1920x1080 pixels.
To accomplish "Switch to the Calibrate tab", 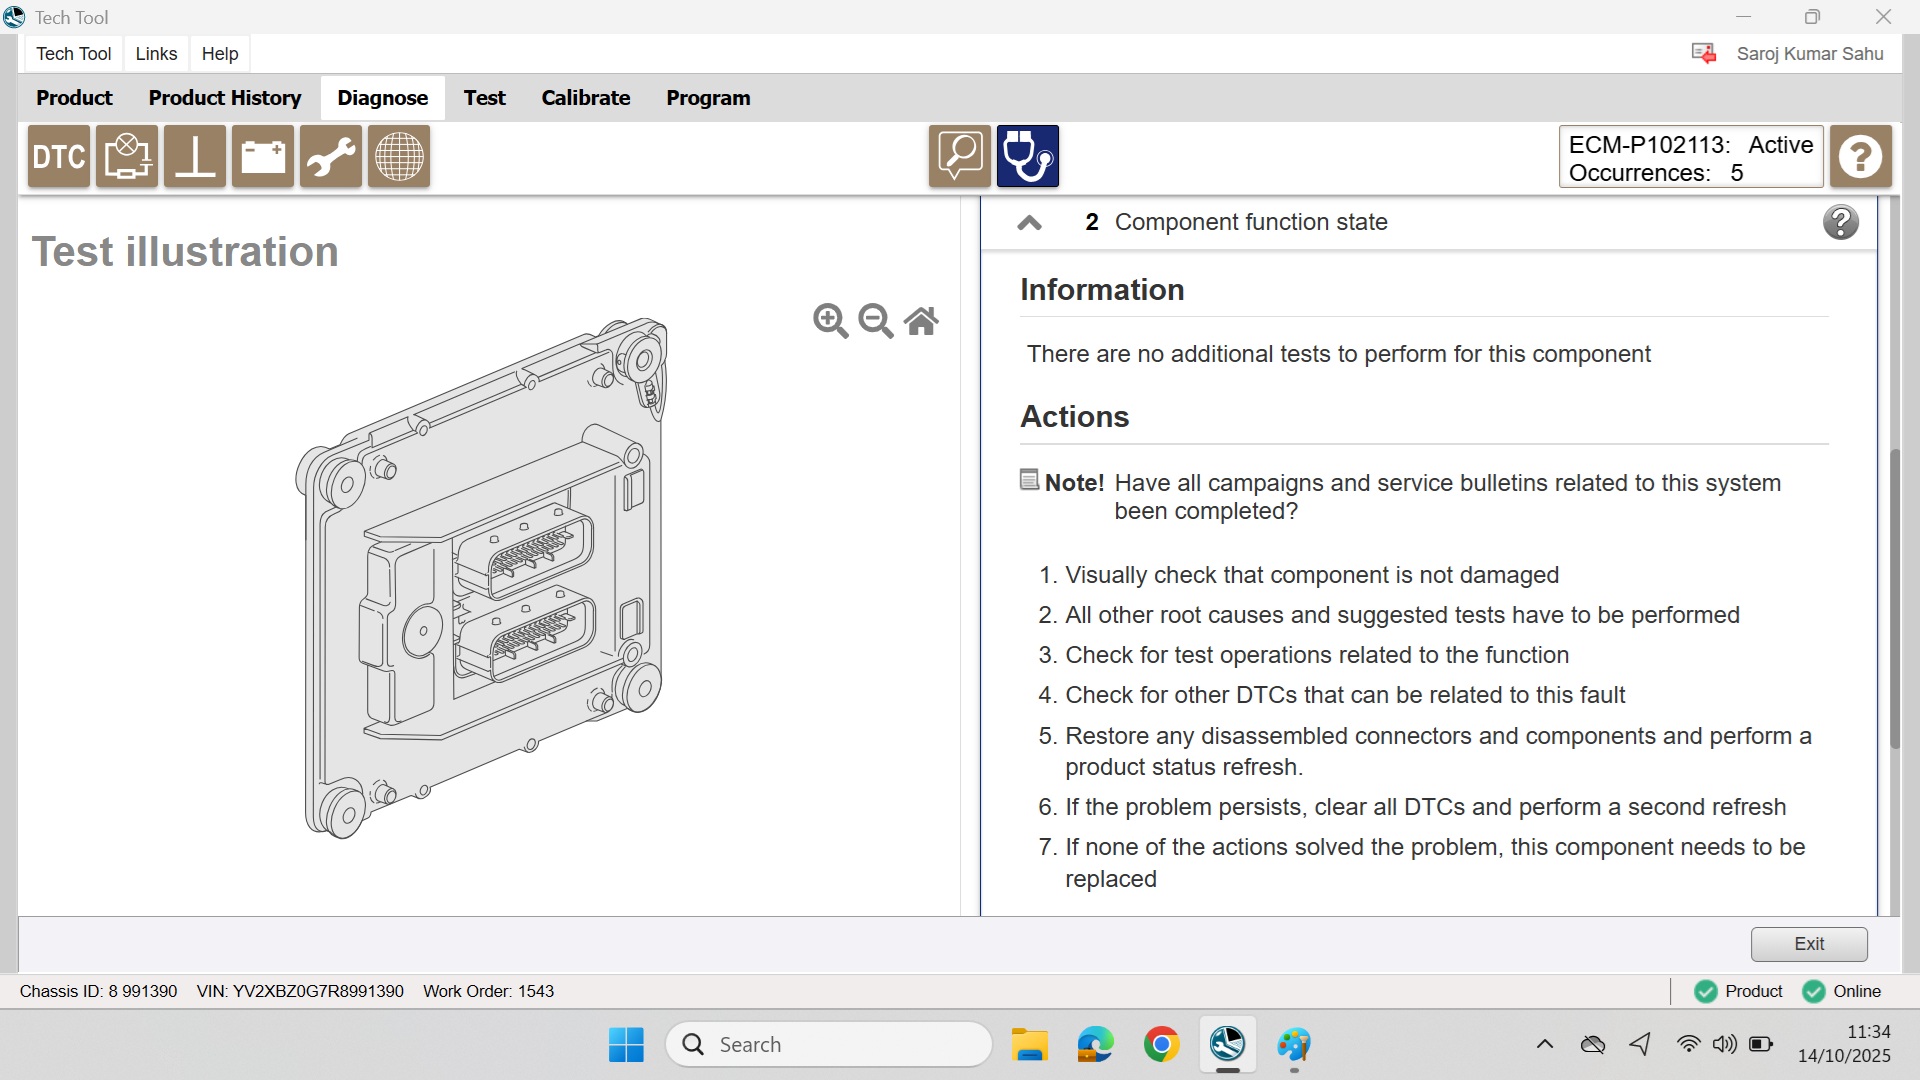I will [x=585, y=98].
